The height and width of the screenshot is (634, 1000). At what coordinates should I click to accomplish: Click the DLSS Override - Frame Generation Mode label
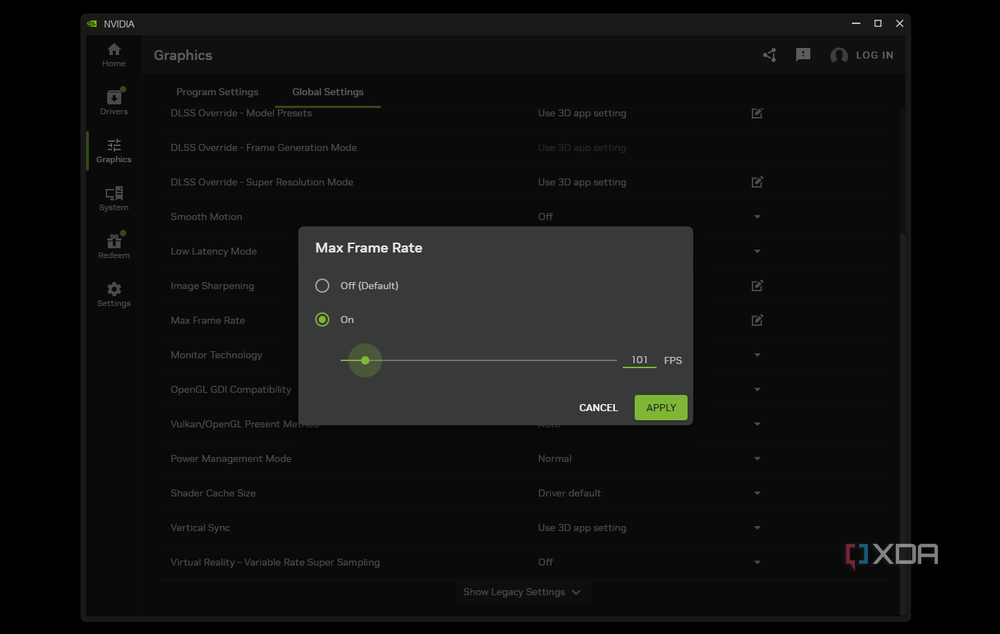pos(263,147)
